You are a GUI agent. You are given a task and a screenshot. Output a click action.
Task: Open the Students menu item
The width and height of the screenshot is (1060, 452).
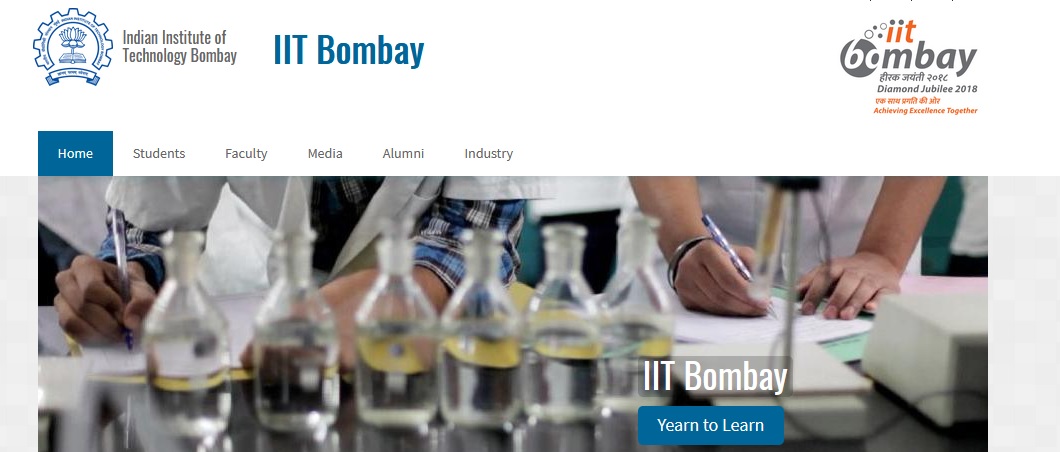pos(159,153)
